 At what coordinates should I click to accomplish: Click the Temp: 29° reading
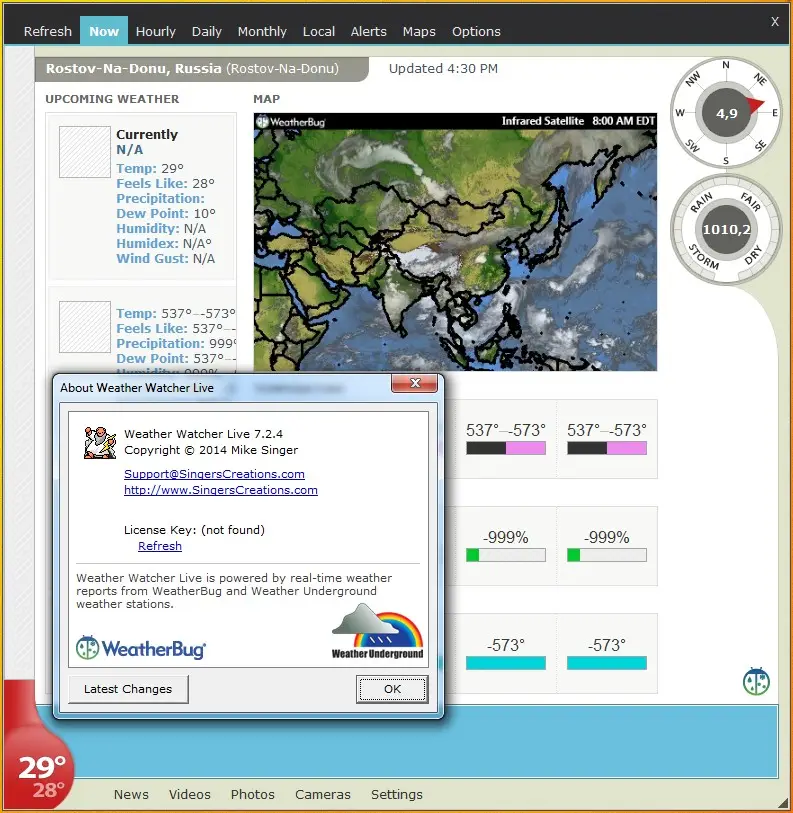coord(150,169)
